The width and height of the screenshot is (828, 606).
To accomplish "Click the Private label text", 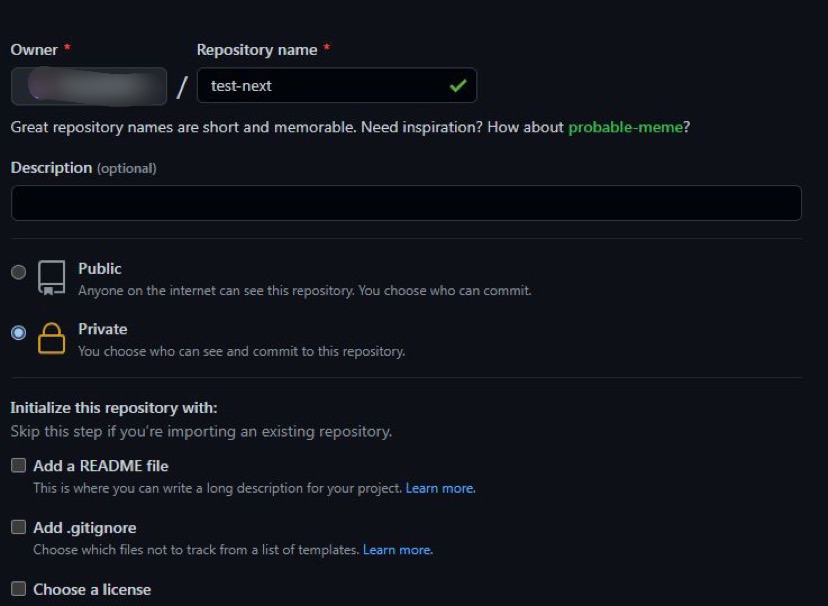I will [103, 329].
